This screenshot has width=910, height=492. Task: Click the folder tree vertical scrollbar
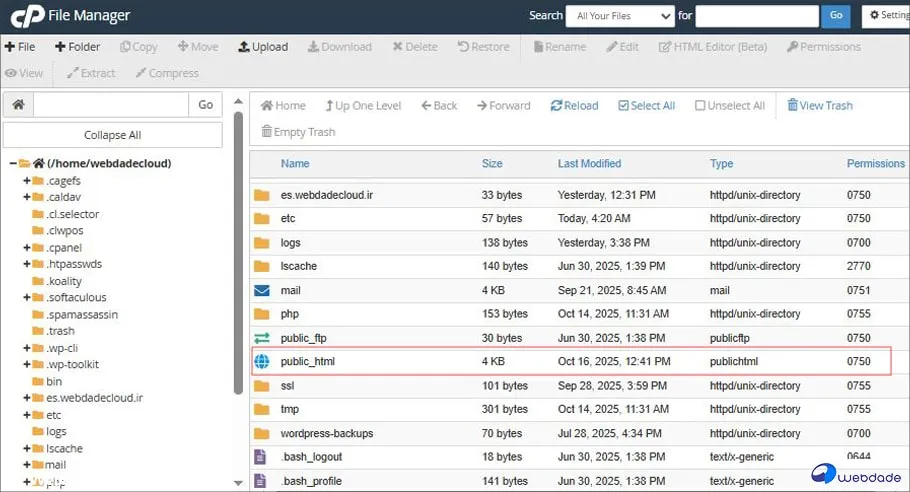[238, 250]
